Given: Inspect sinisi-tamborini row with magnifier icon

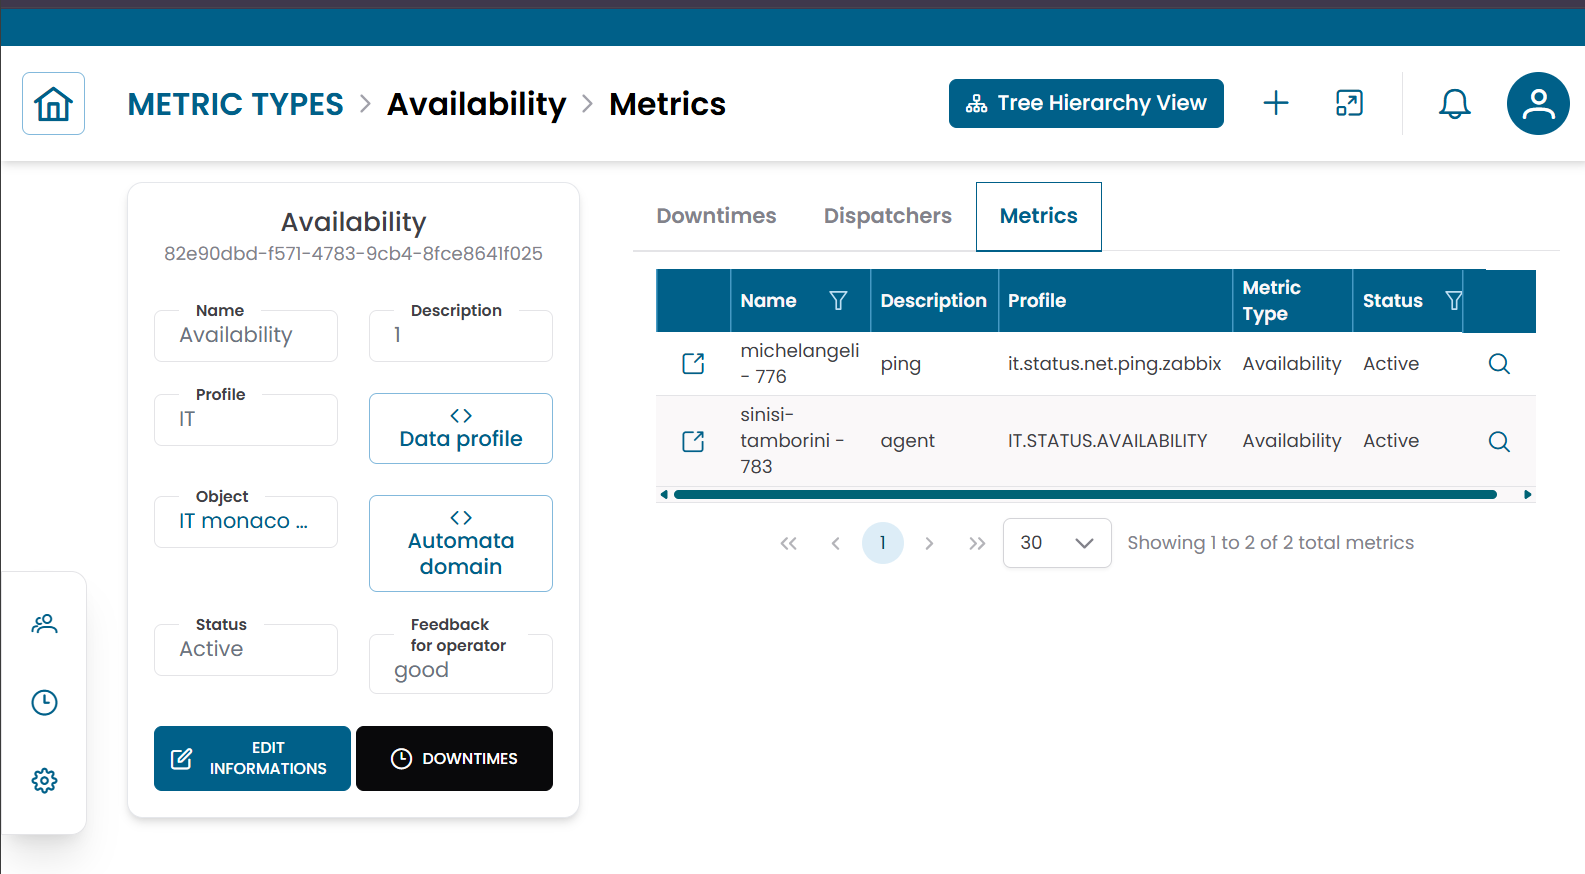Looking at the screenshot, I should point(1499,441).
